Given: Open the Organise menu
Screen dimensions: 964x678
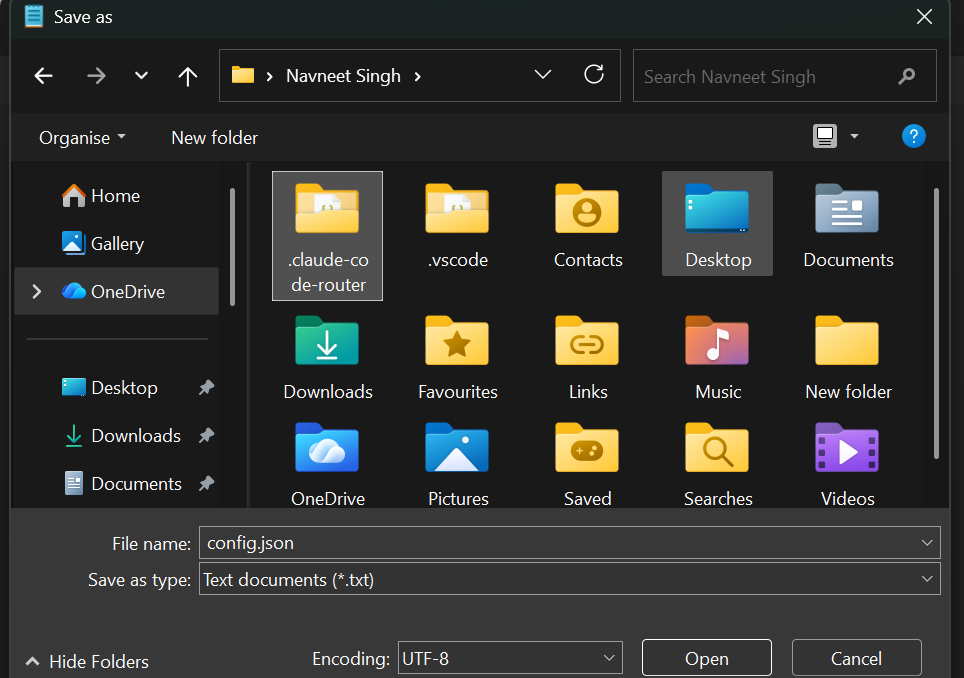Looking at the screenshot, I should pyautogui.click(x=82, y=138).
